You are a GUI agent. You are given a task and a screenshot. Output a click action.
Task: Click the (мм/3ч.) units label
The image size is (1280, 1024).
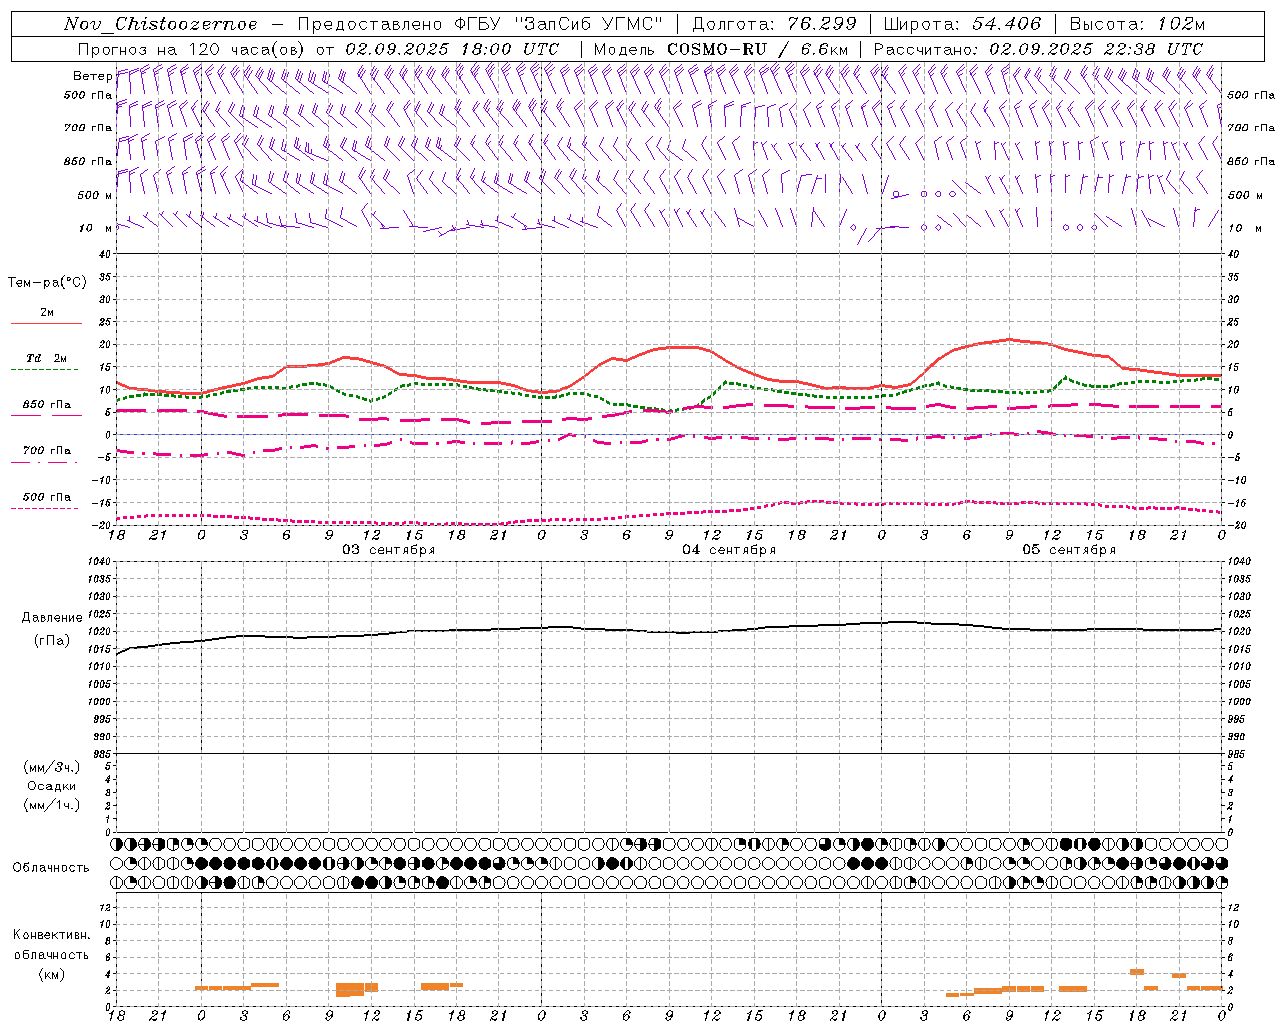[52, 767]
